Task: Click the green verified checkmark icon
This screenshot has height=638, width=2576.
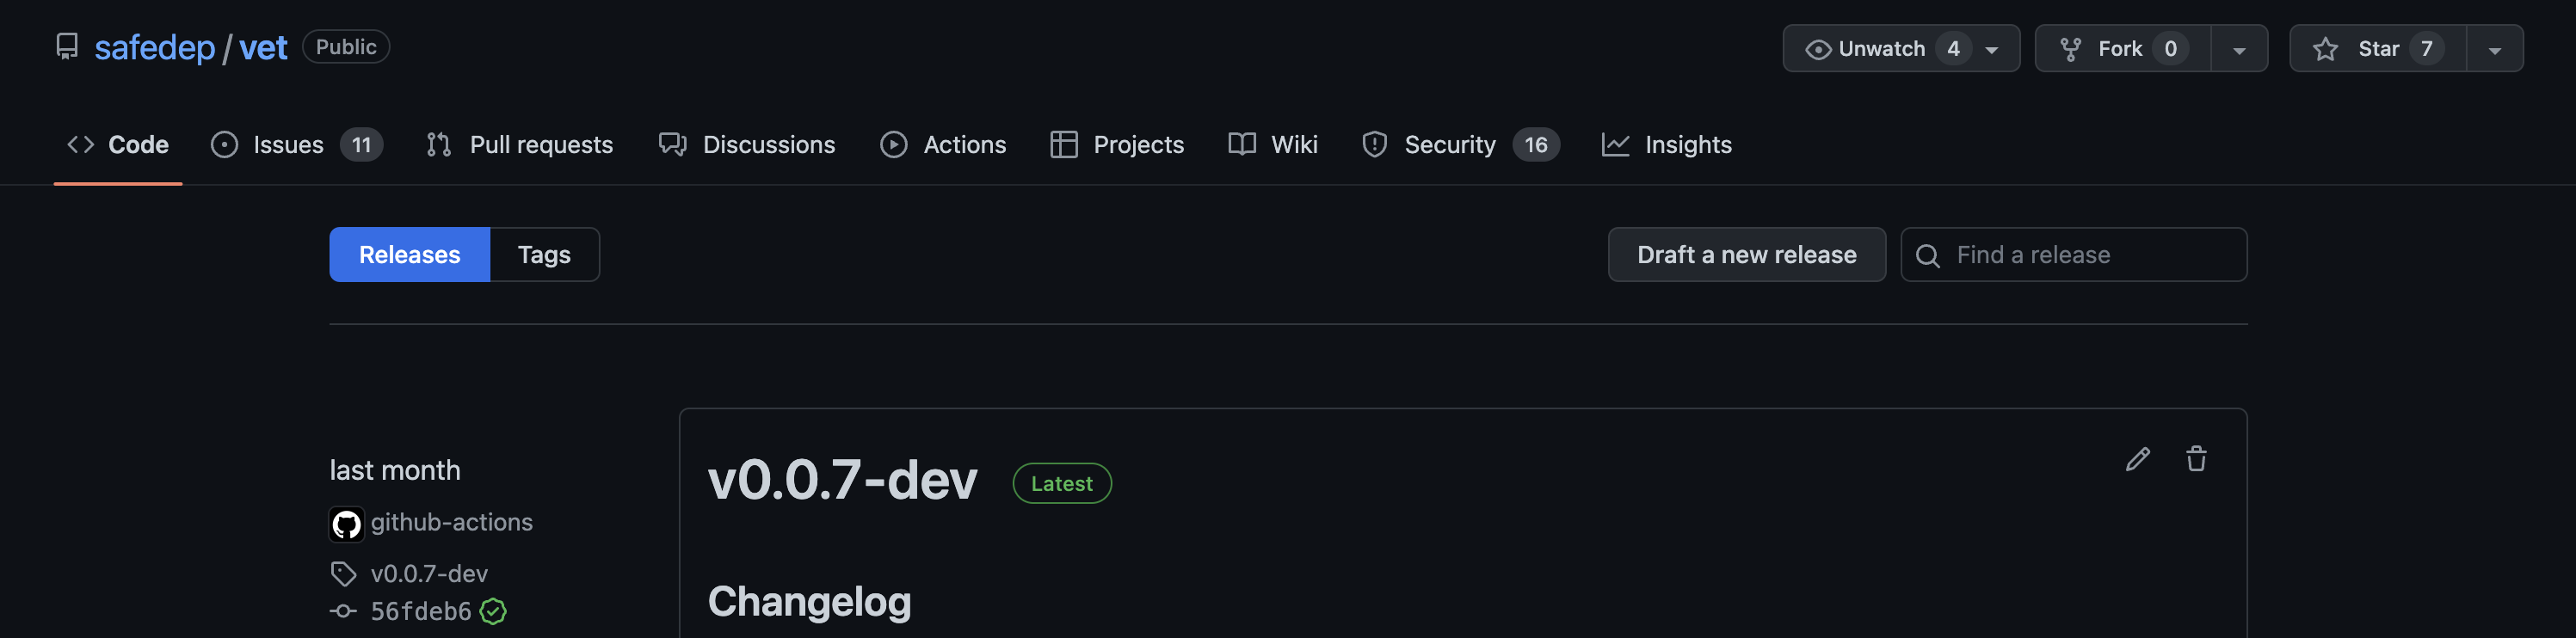Action: 493,611
